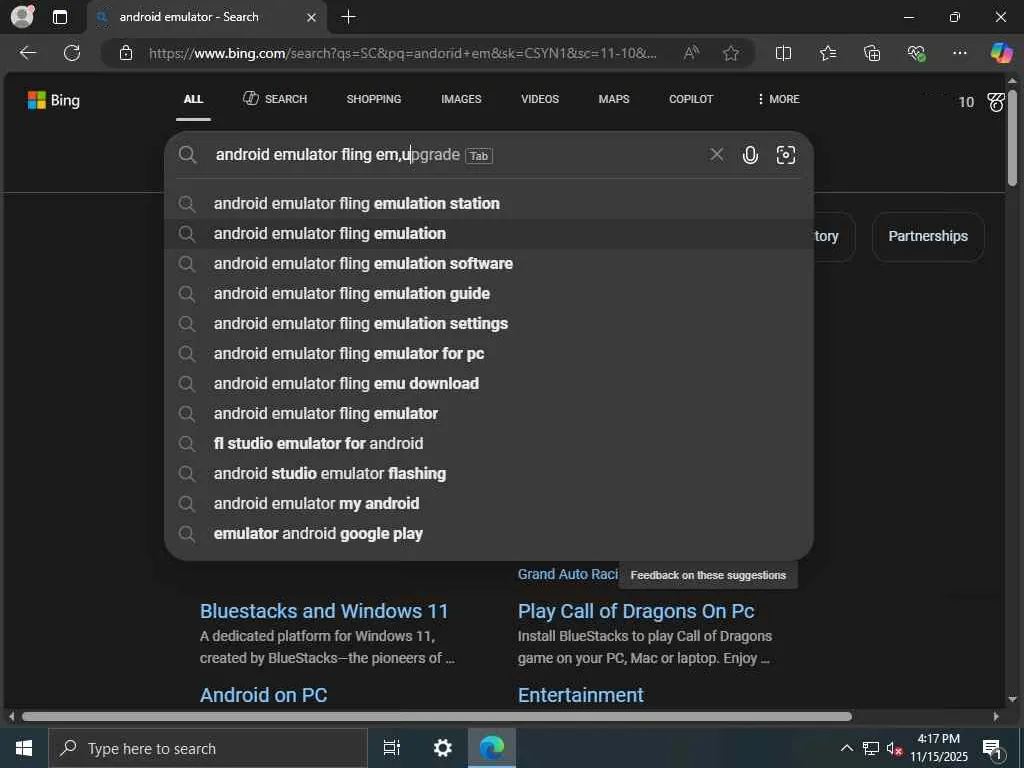Switch to the SEARCH tab
The image size is (1024, 768).
click(x=275, y=99)
